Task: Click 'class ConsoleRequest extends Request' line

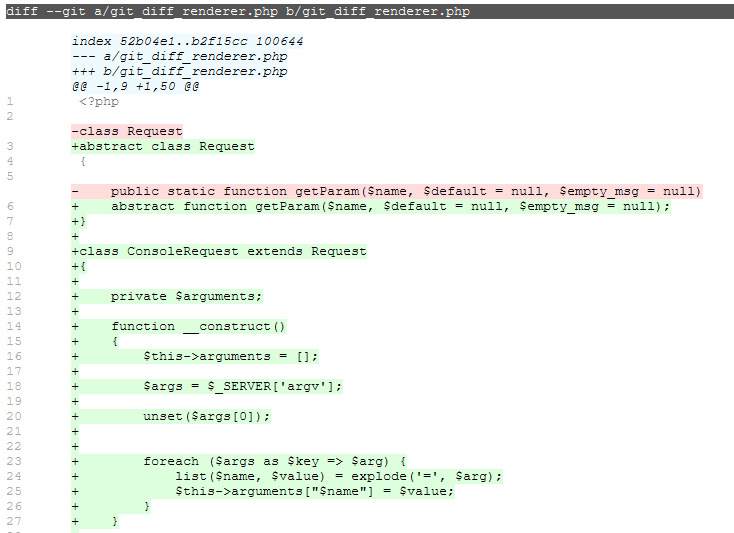Action: (219, 251)
